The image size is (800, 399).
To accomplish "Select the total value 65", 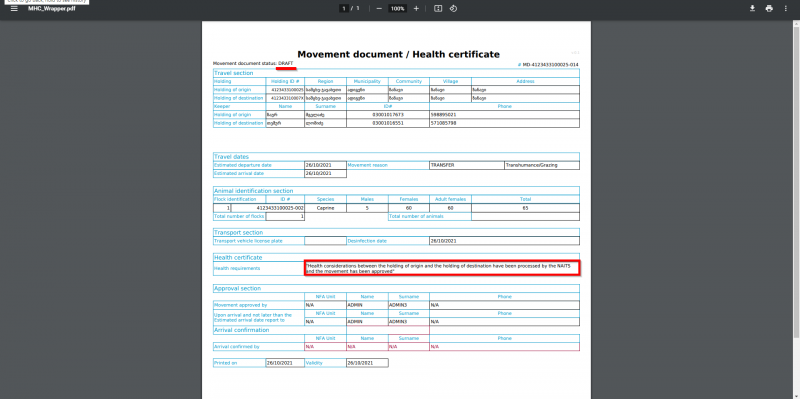I will [526, 208].
